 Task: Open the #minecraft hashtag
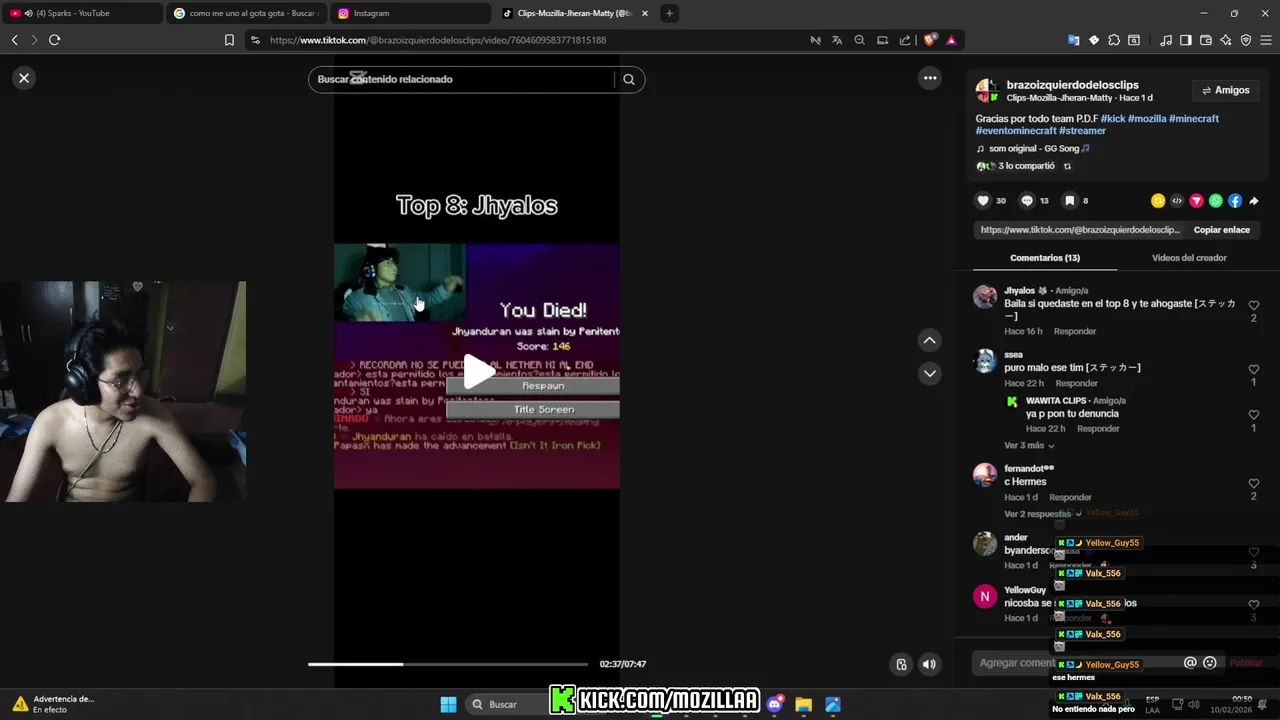[x=1194, y=118]
